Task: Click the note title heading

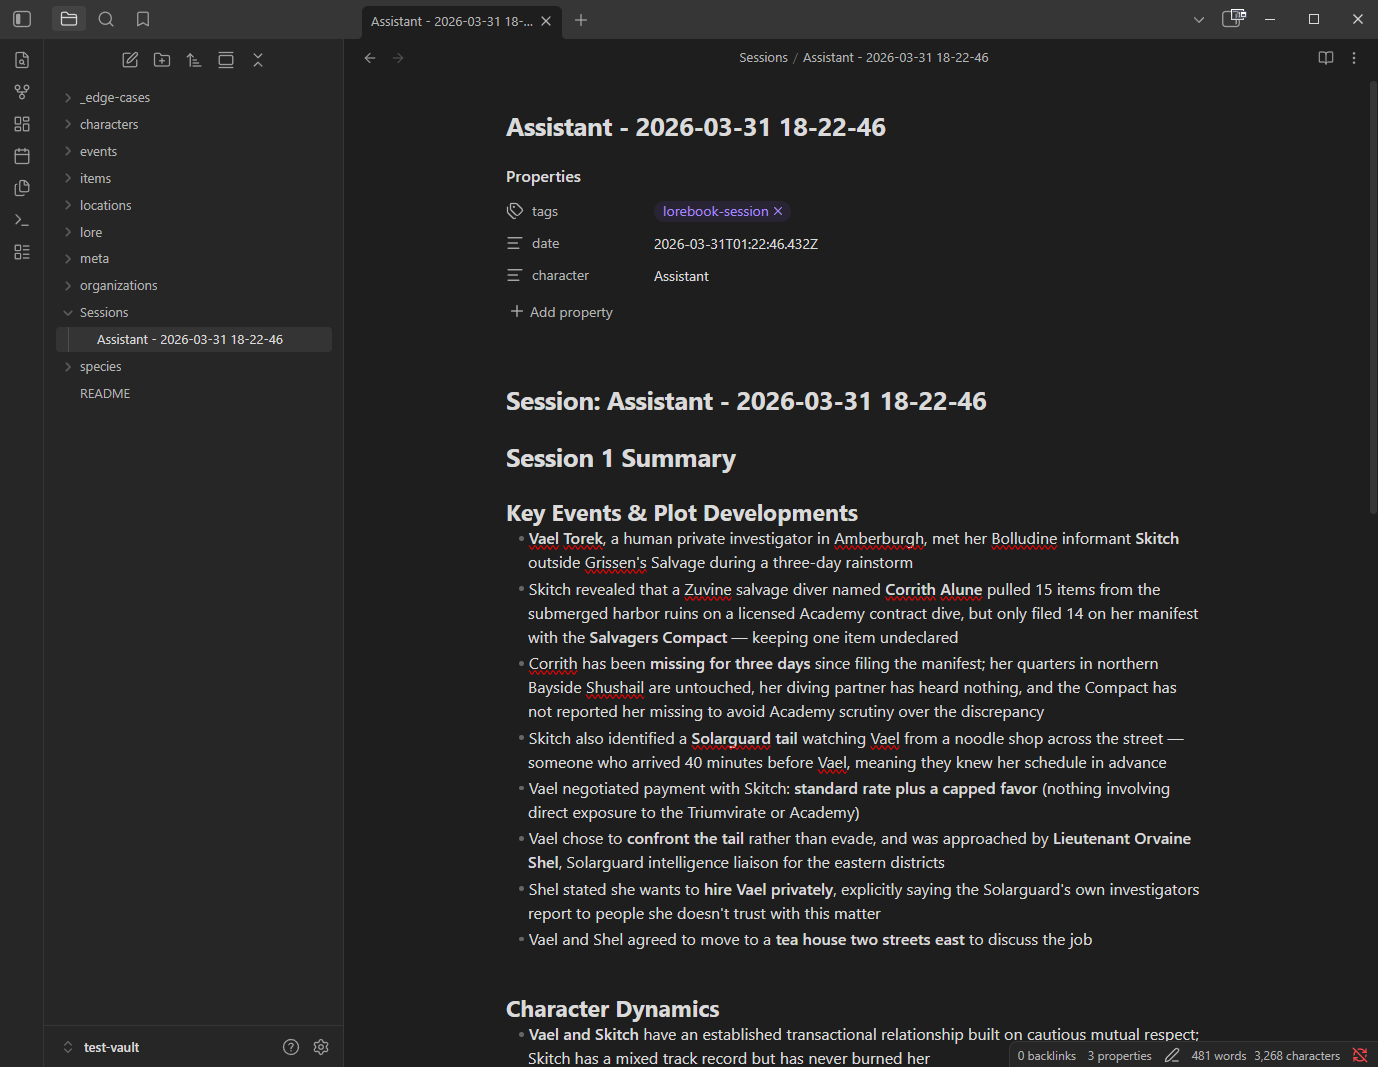Action: [696, 127]
